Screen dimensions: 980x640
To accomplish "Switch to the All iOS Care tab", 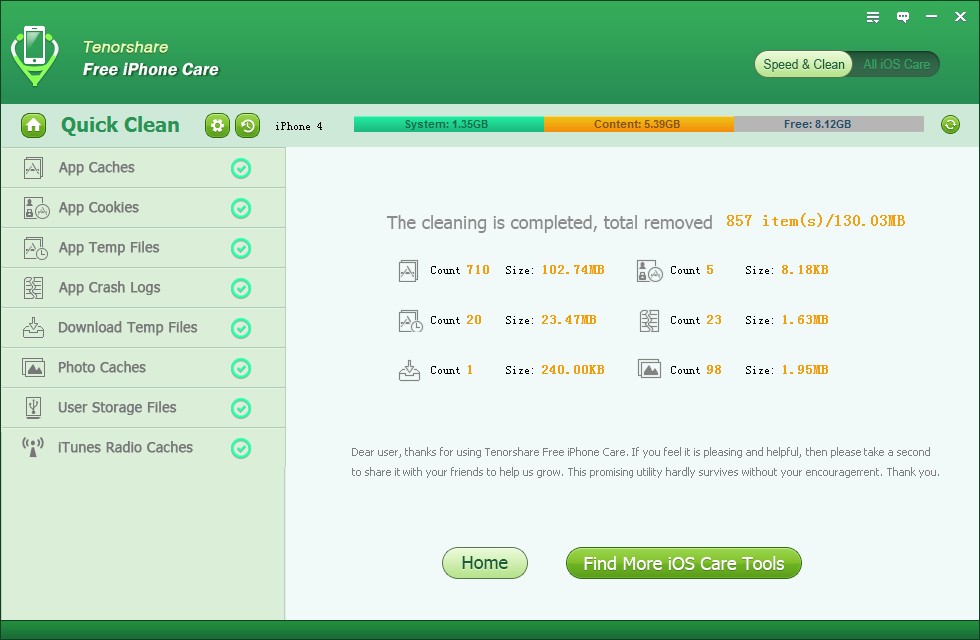I will (x=896, y=64).
